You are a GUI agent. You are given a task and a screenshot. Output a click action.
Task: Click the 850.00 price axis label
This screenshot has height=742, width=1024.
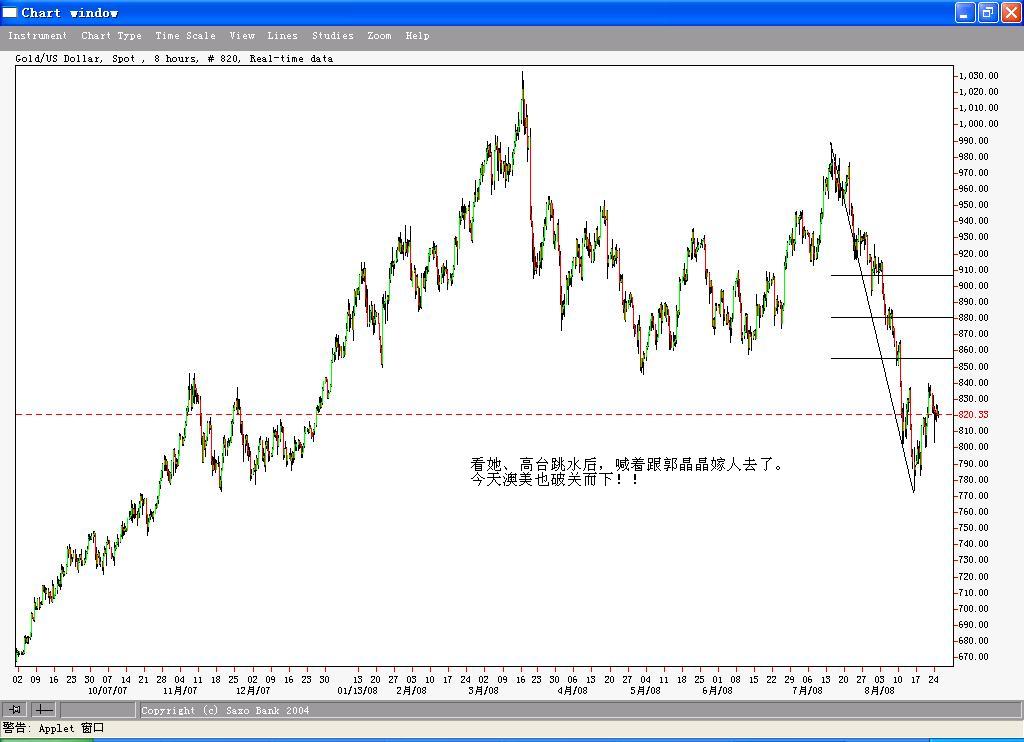click(973, 366)
